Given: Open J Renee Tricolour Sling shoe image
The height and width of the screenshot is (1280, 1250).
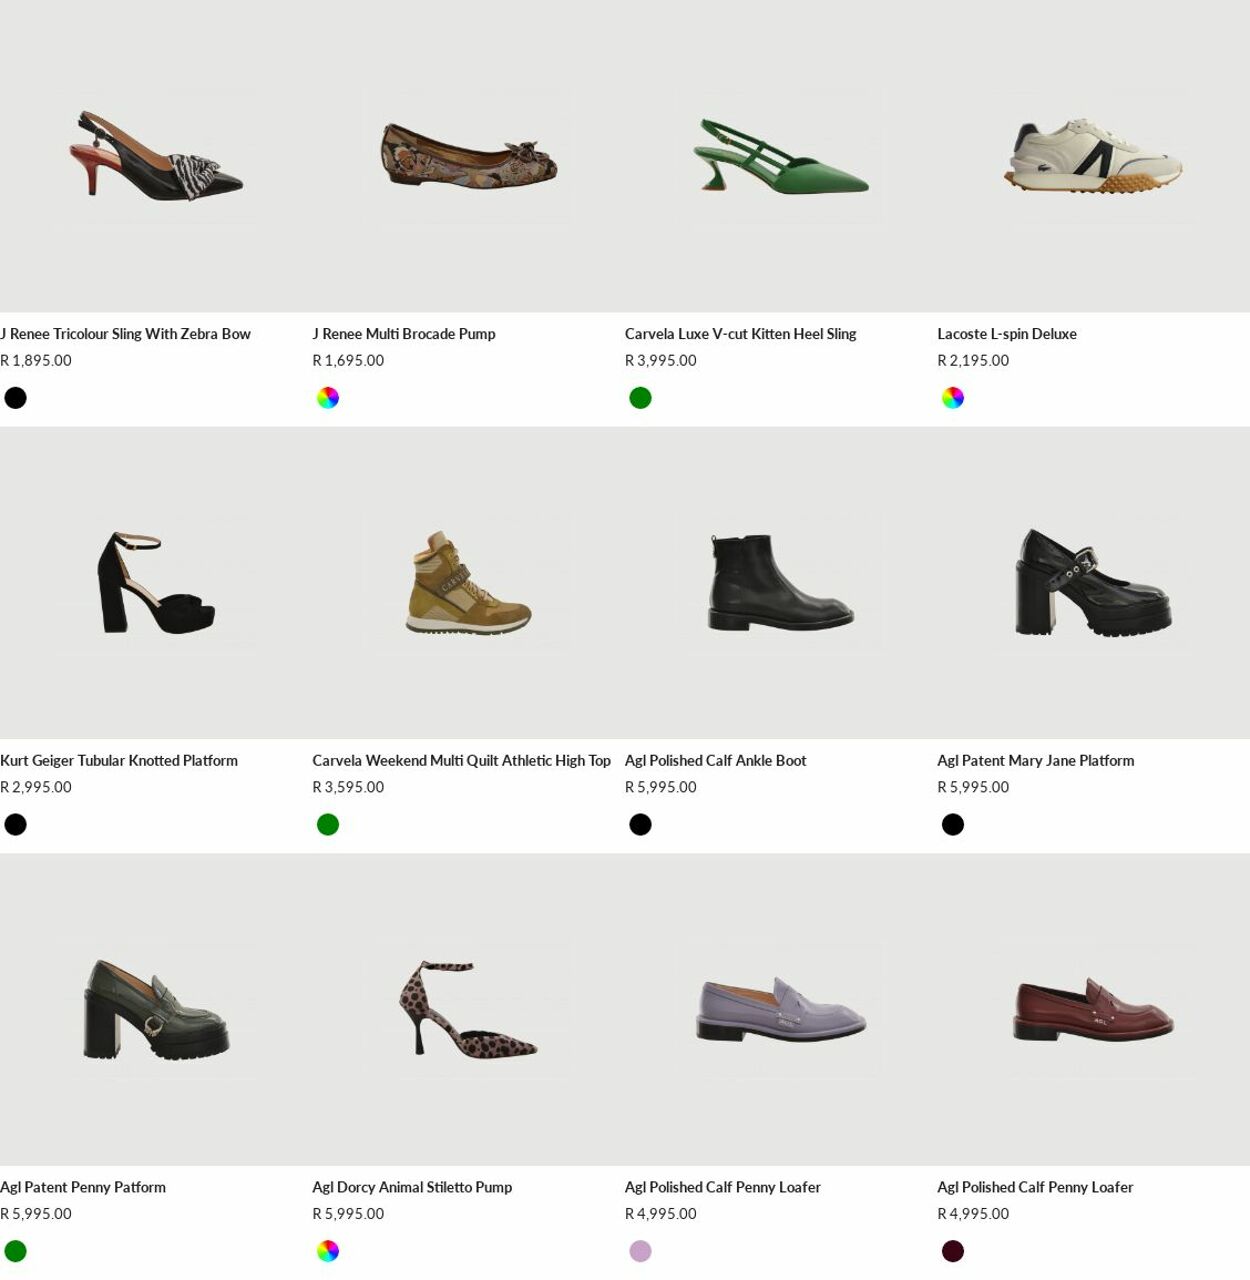Looking at the screenshot, I should point(156,156).
